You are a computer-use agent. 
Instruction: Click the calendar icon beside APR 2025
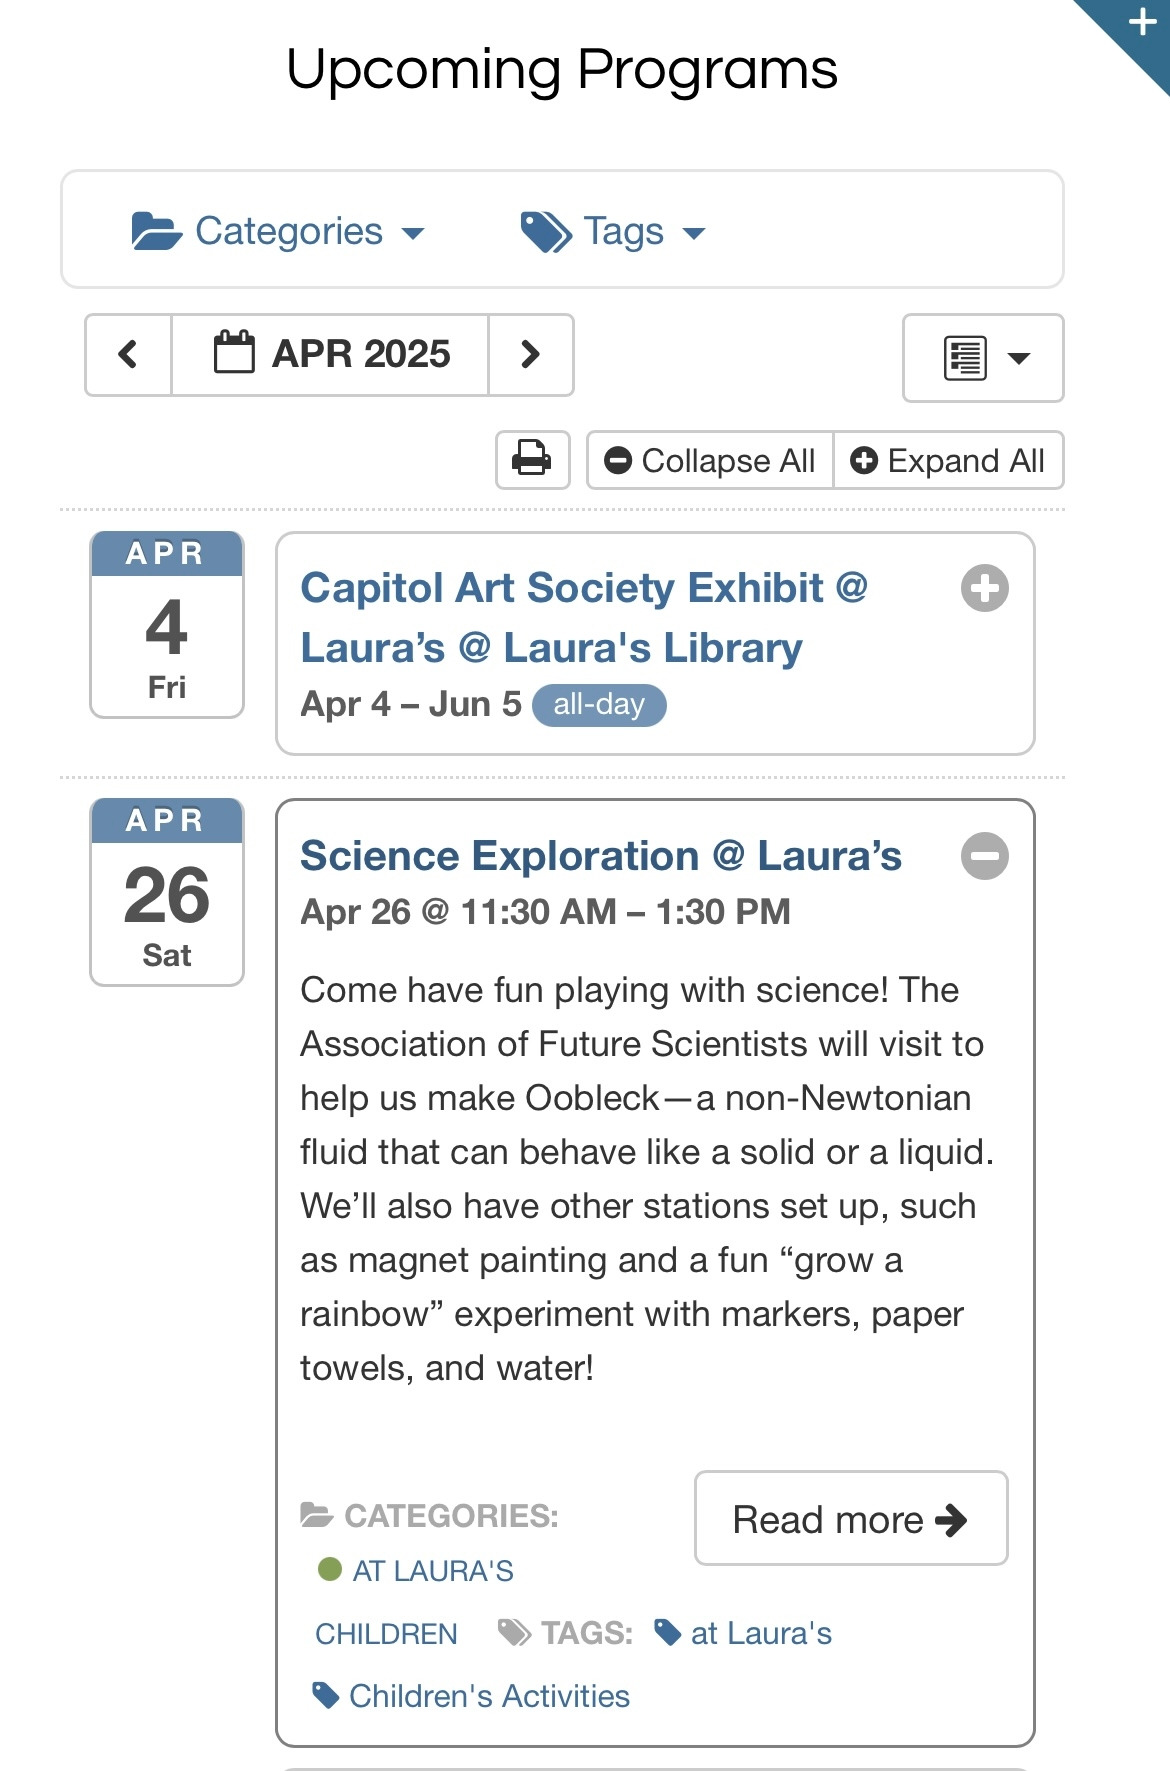[x=234, y=353]
